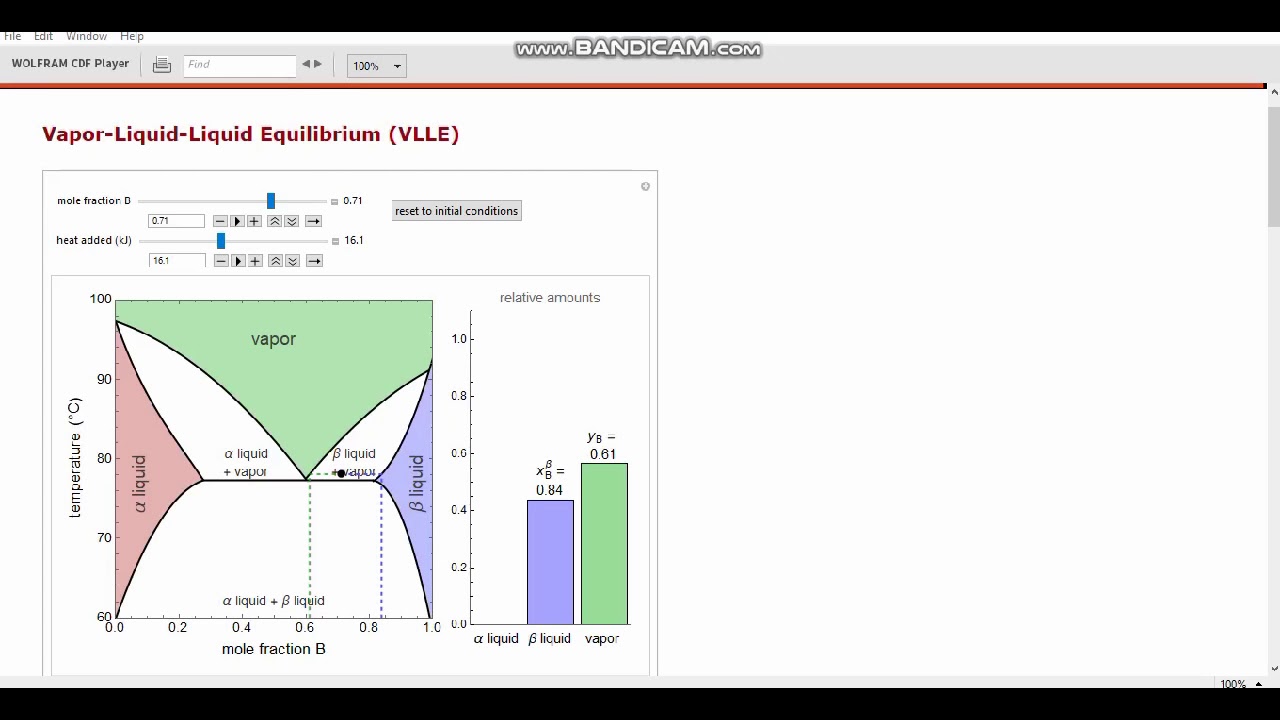The height and width of the screenshot is (720, 1280).
Task: Slow down mole fraction B animation
Action: click(x=292, y=221)
